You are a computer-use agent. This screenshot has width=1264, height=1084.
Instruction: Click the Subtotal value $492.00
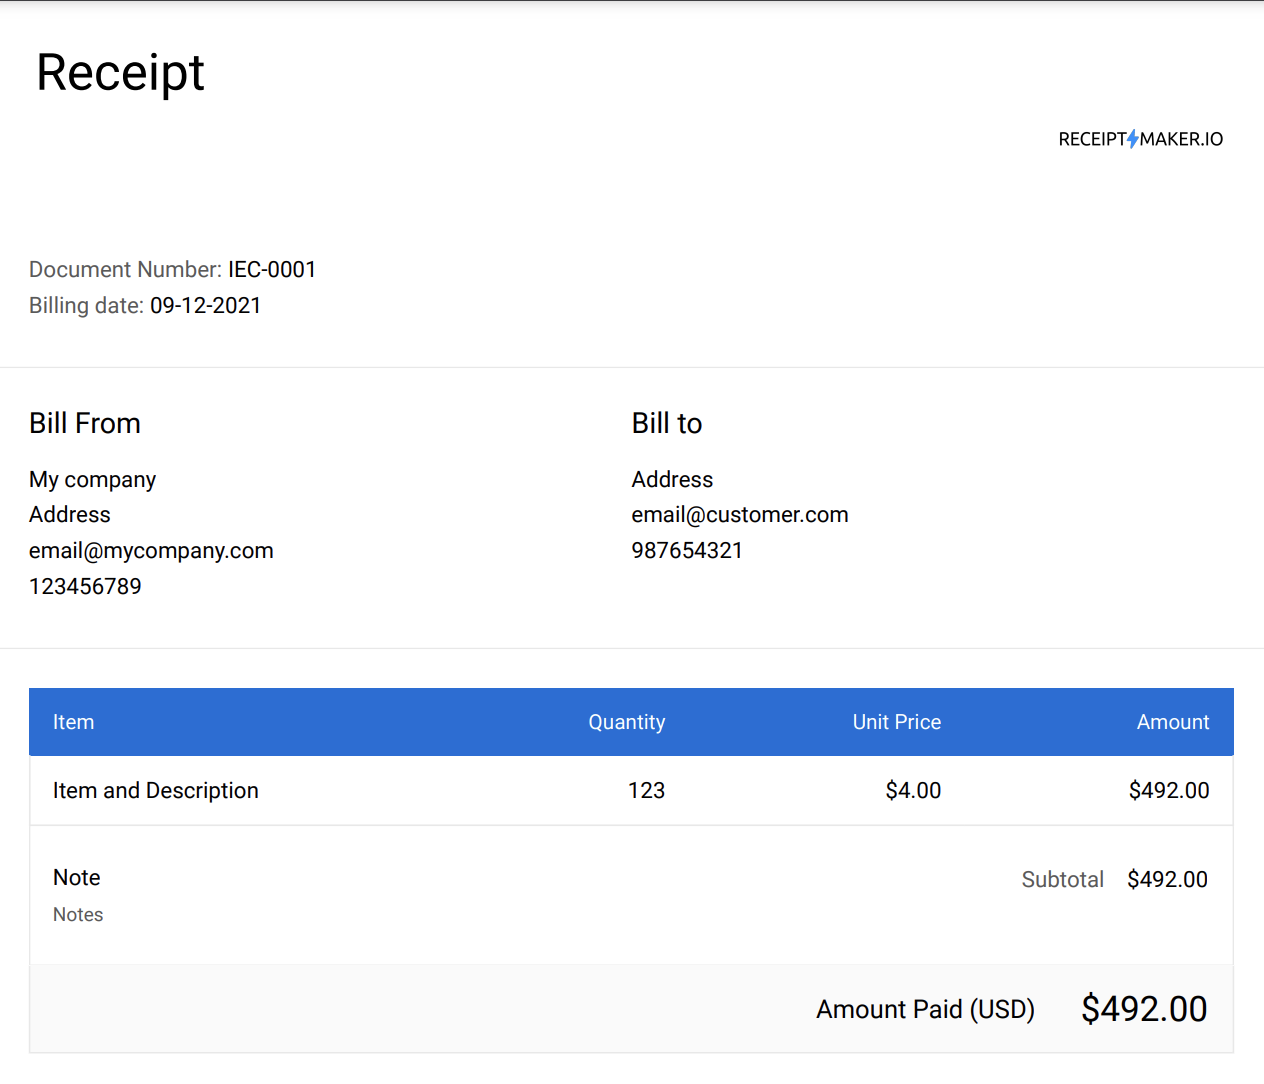[x=1167, y=880]
